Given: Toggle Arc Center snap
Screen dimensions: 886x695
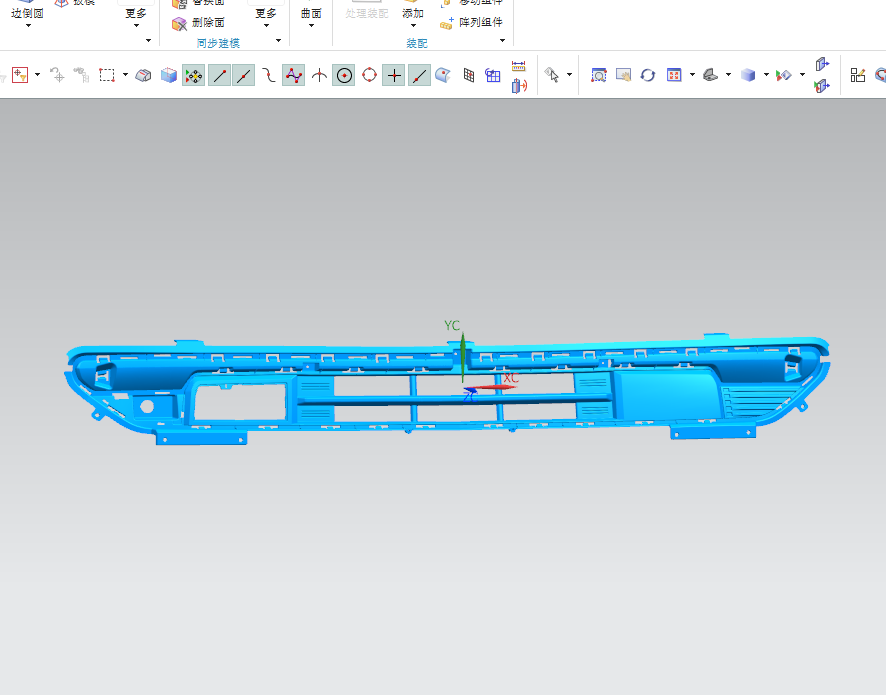Looking at the screenshot, I should tap(344, 75).
